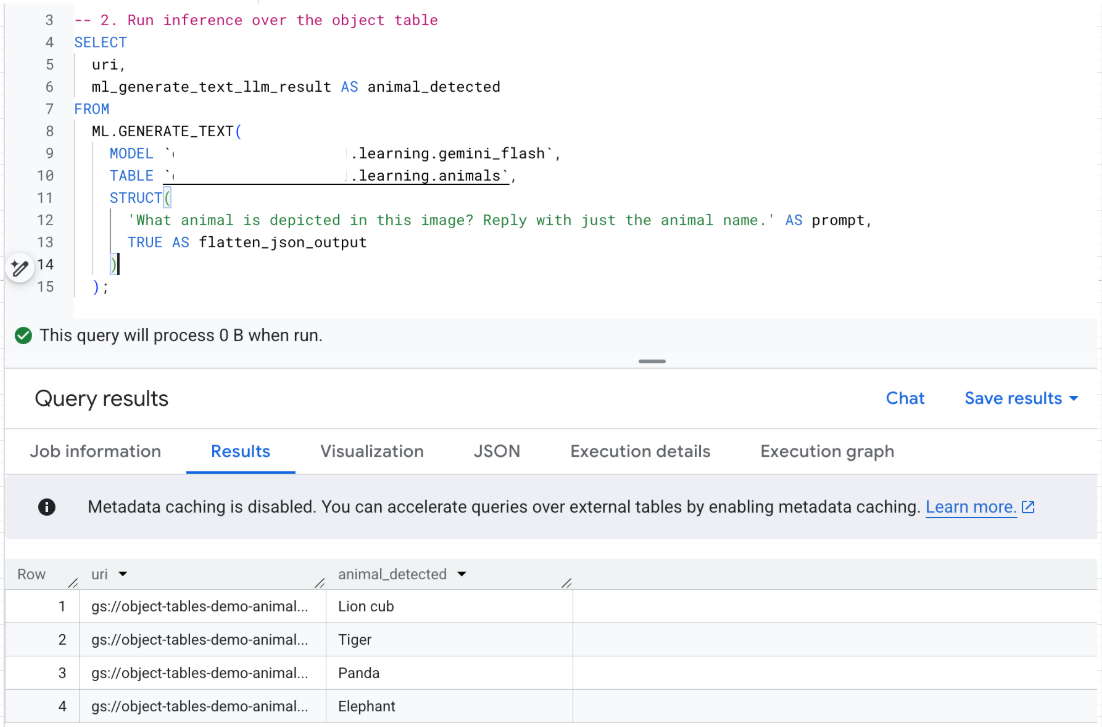Click the Elephant result cell
This screenshot has width=1102, height=727.
click(x=449, y=706)
